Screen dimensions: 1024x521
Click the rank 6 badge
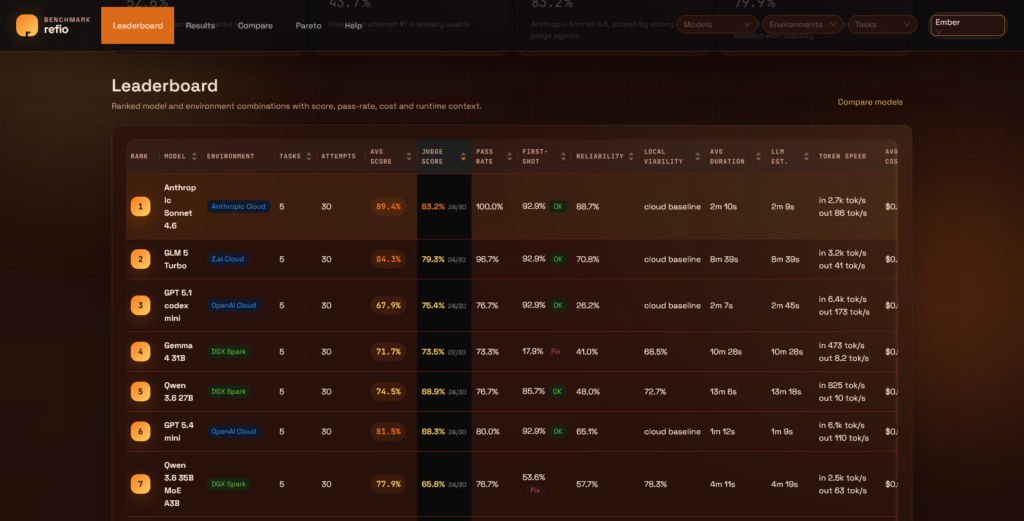coord(140,431)
